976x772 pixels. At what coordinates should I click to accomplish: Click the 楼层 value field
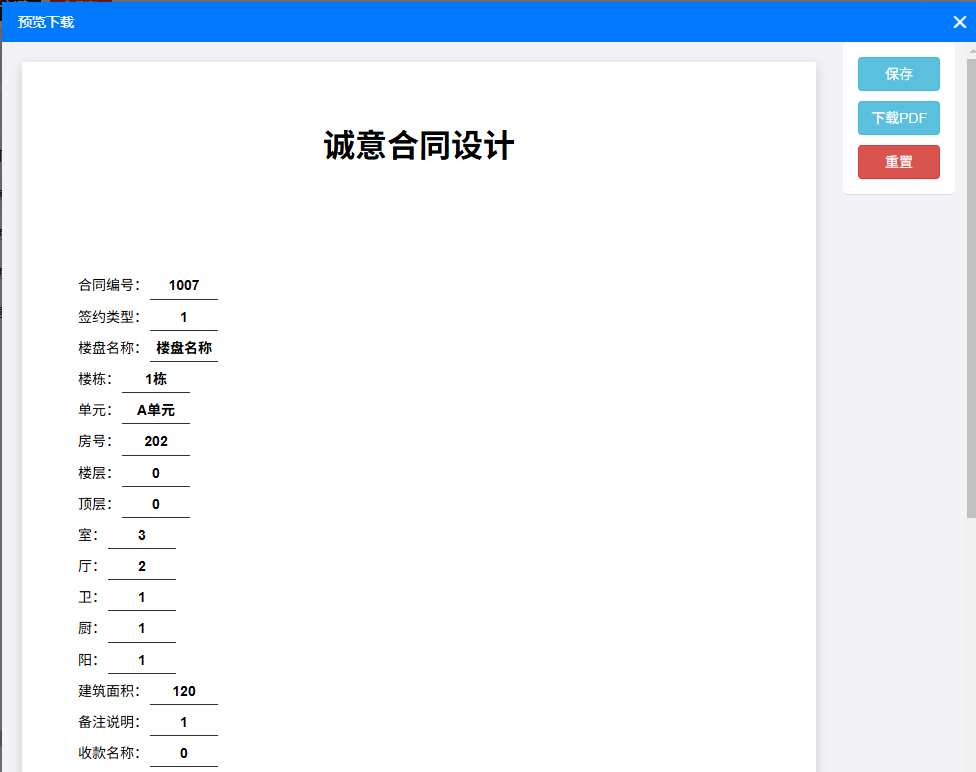point(156,473)
